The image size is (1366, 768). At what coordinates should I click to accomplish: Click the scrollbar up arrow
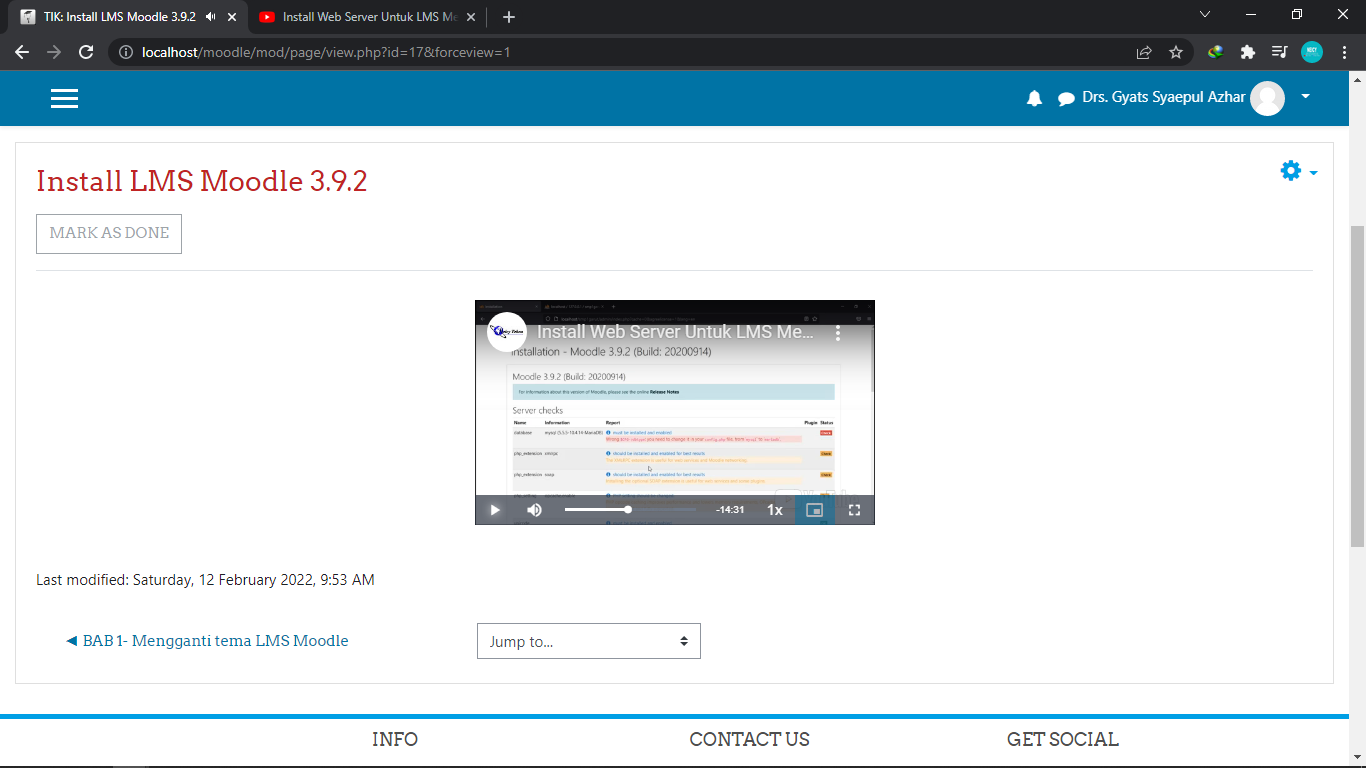(x=1357, y=79)
